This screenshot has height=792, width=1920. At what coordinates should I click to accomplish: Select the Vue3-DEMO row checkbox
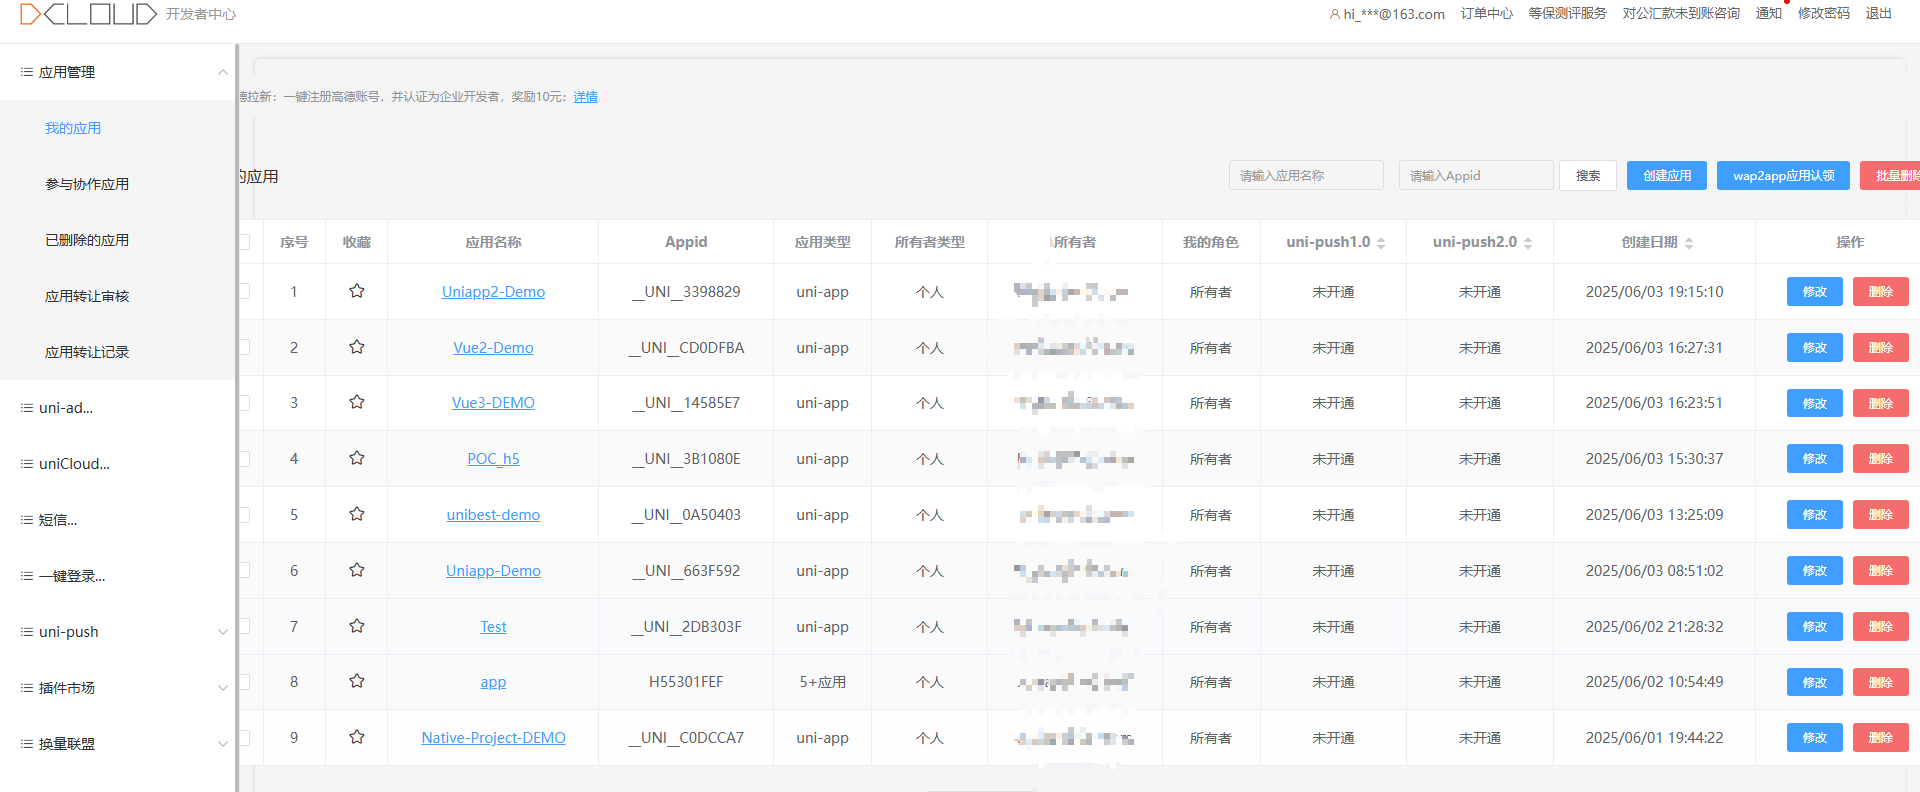click(244, 402)
